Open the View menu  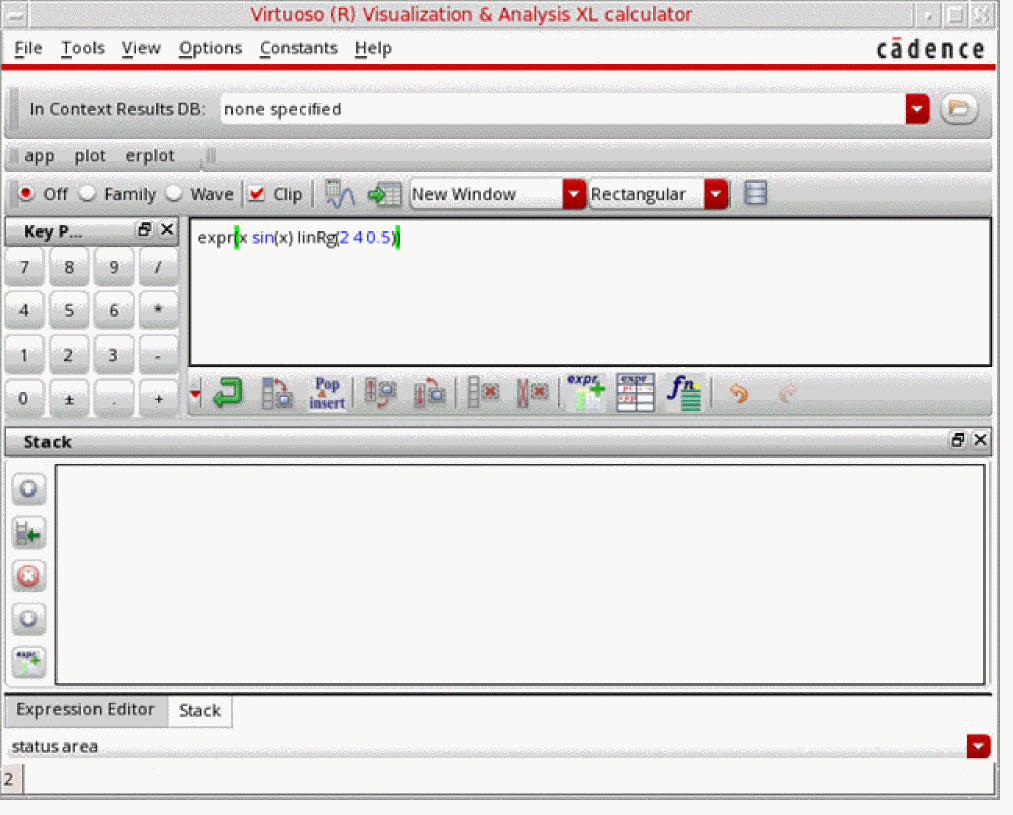tap(141, 48)
